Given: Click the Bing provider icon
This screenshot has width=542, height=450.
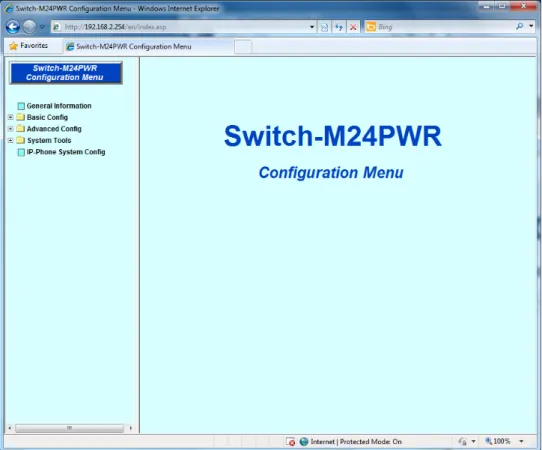Looking at the screenshot, I should click(371, 27).
